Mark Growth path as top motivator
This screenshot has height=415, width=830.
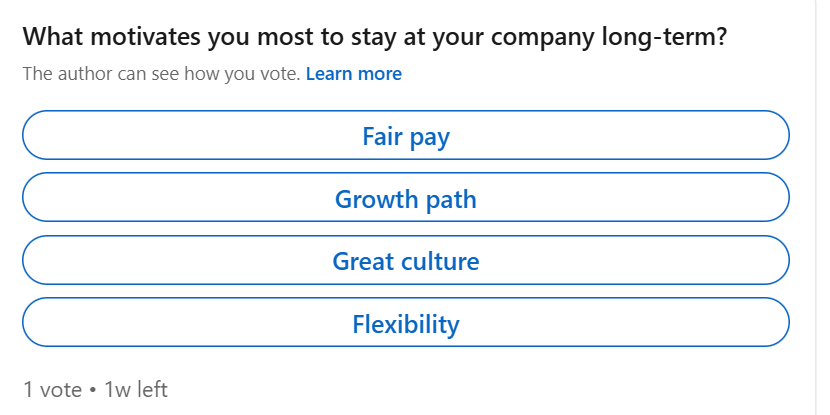point(406,198)
